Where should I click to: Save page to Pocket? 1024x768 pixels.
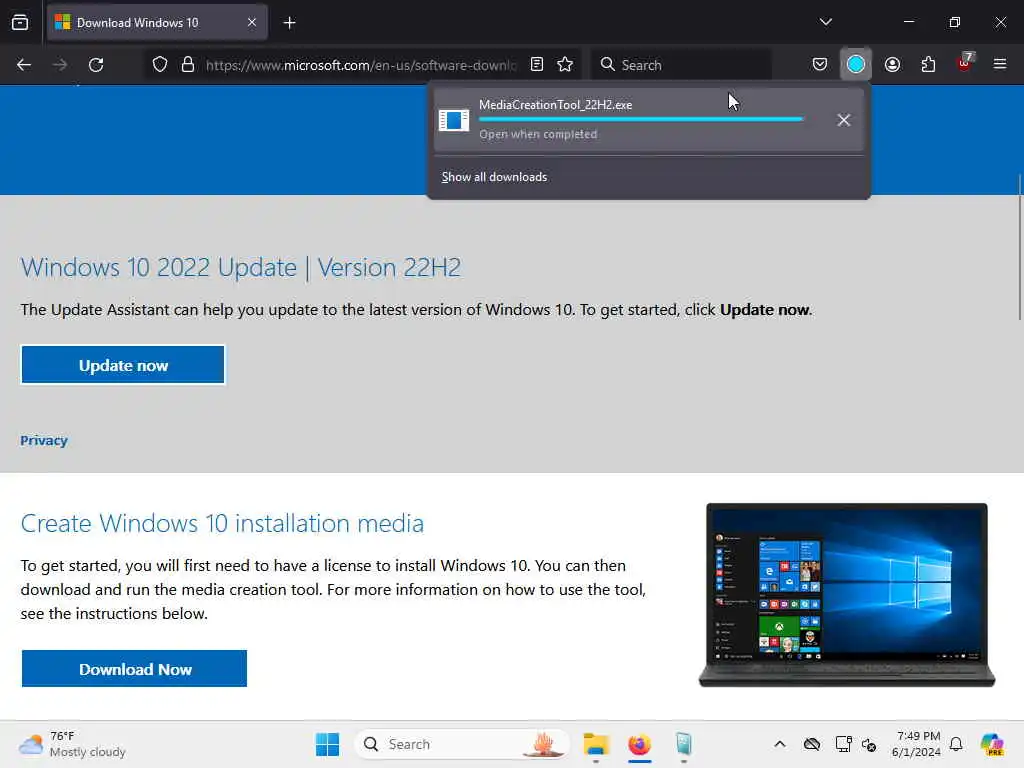click(820, 64)
